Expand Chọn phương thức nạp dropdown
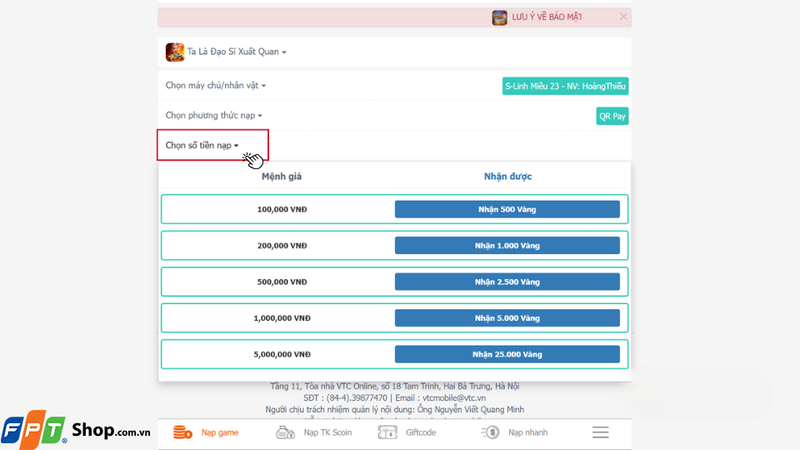Viewport: 800px width, 450px height. 214,115
